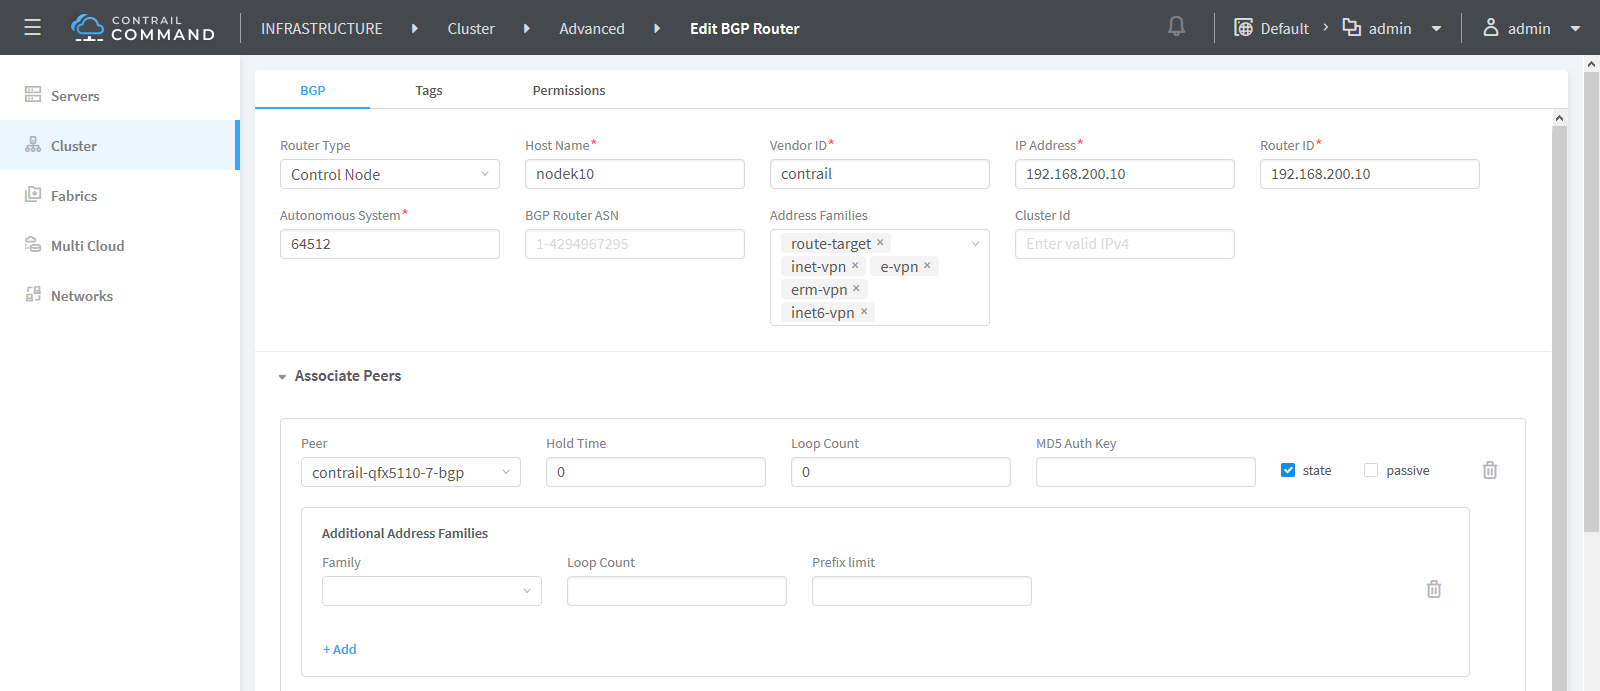The height and width of the screenshot is (691, 1600).
Task: Go to Fabrics in the sidebar
Action: click(74, 196)
